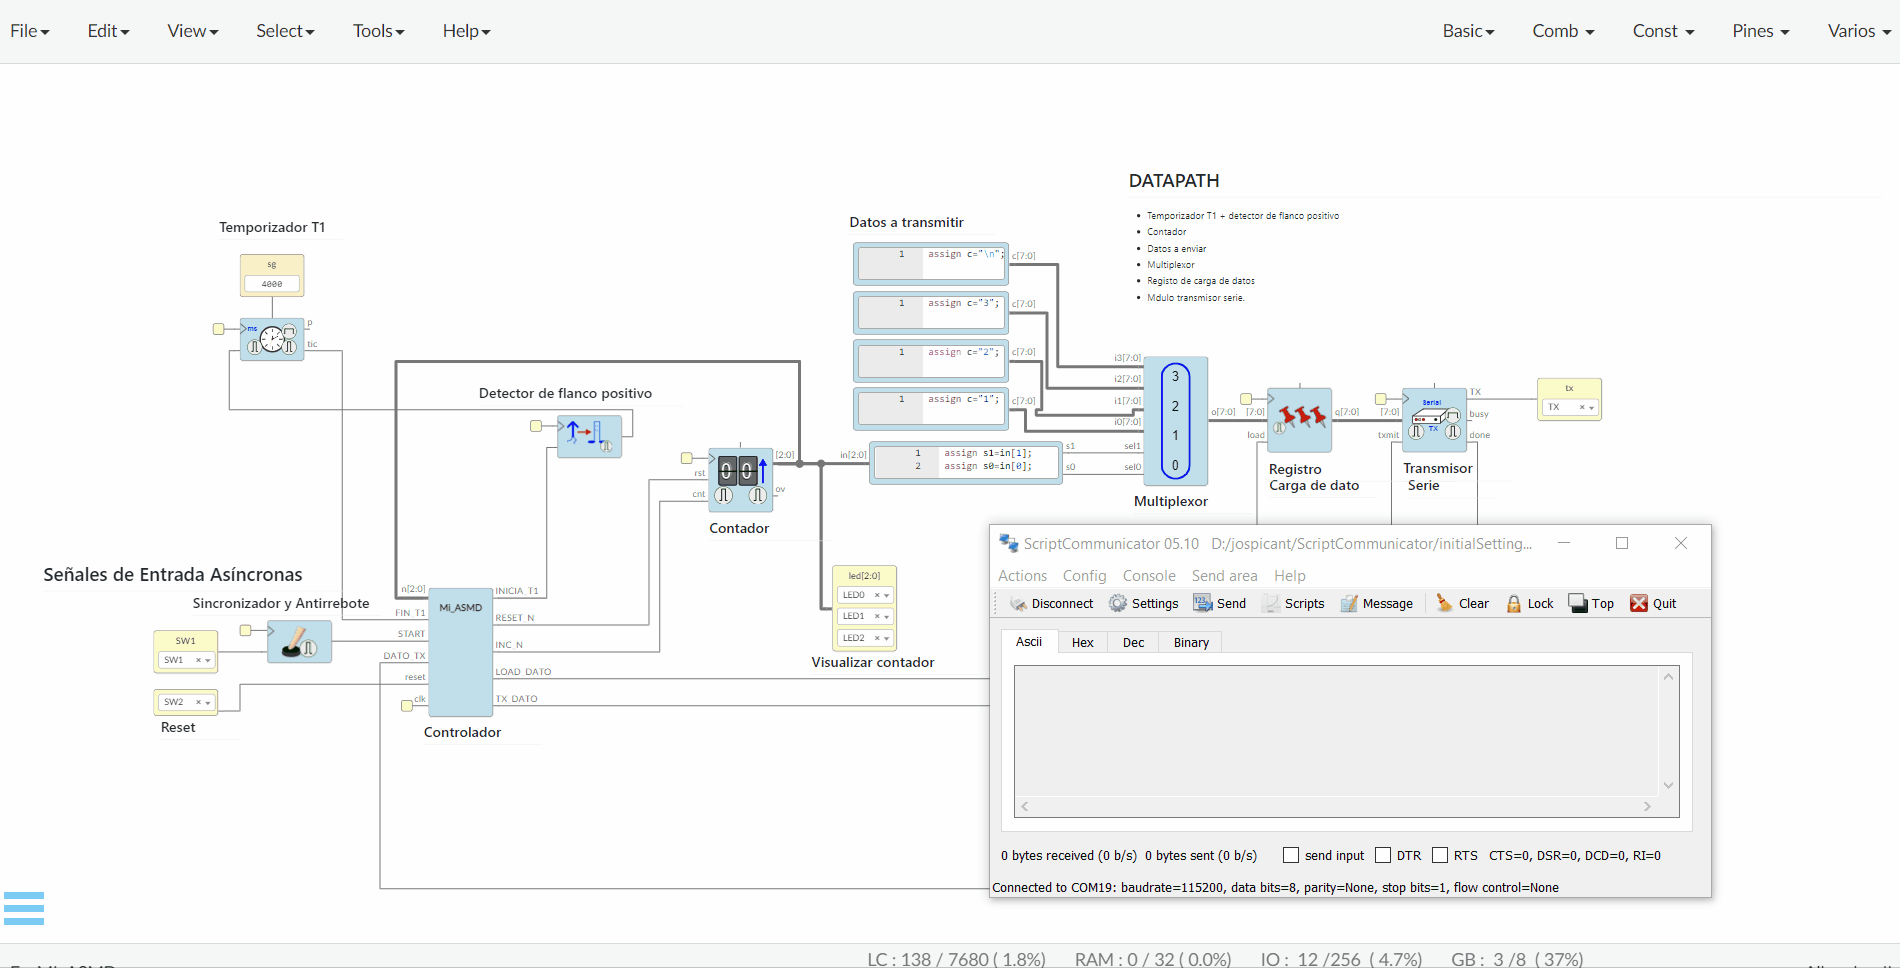Click the assign s1=in[1] code block

click(x=966, y=463)
